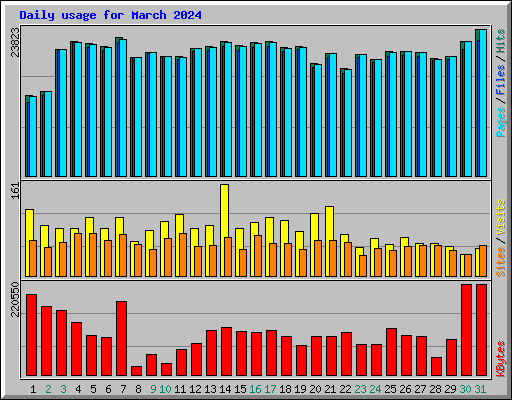Click the red KBytes bar for day 1
Viewport: 512px width, 400px height.
pyautogui.click(x=31, y=335)
